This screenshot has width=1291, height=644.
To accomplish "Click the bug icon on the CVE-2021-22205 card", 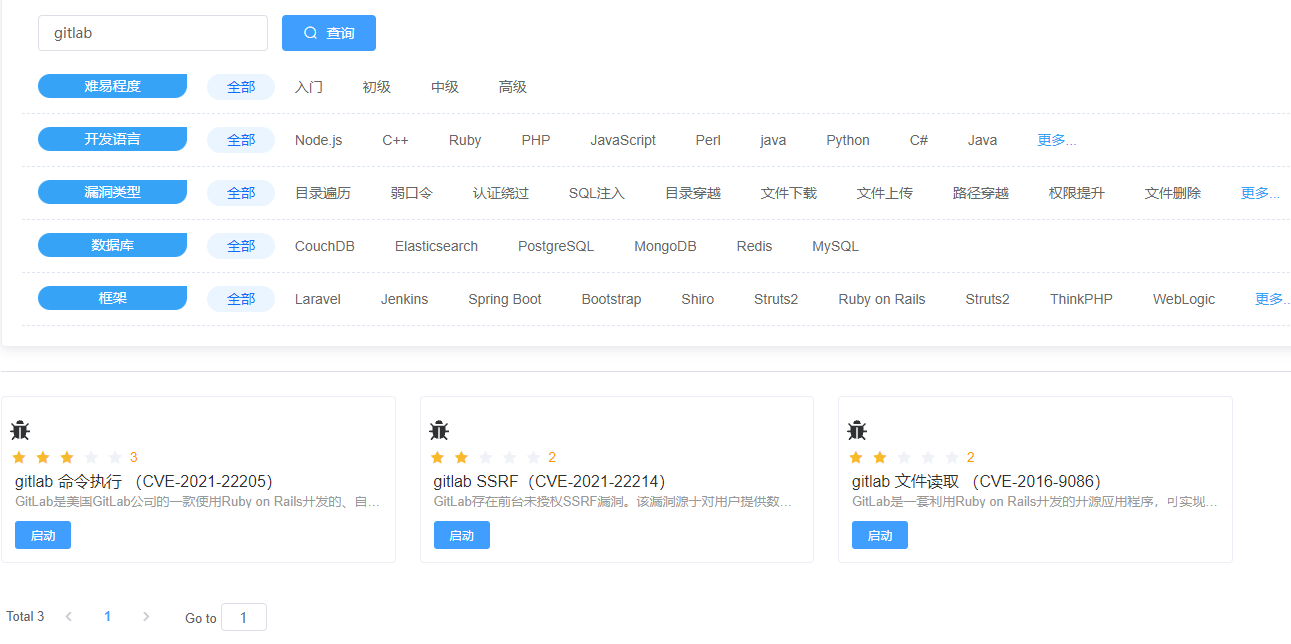I will (20, 431).
